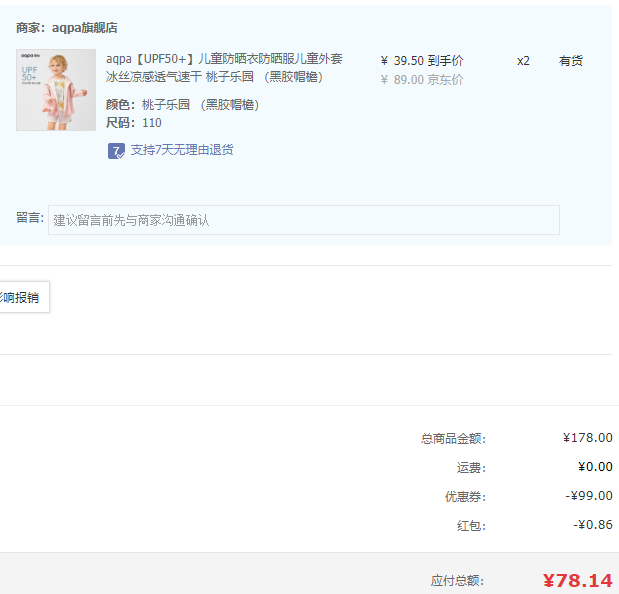Select the ¥ 89.00 京东价 price

pos(422,80)
